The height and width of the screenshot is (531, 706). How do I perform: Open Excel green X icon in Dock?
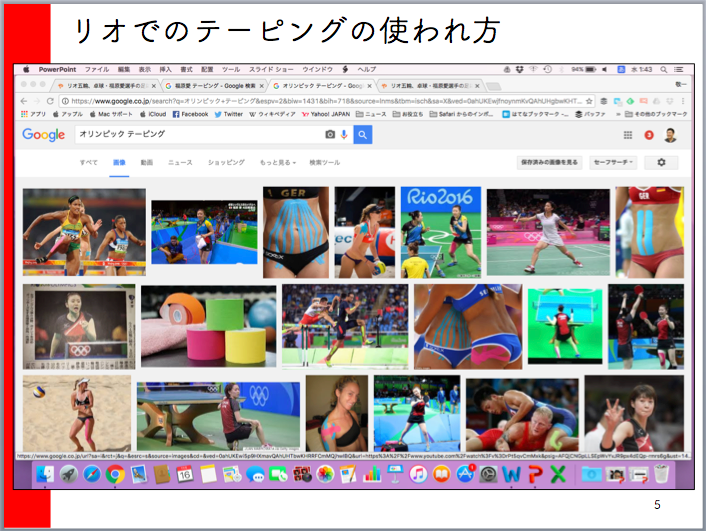(x=558, y=475)
